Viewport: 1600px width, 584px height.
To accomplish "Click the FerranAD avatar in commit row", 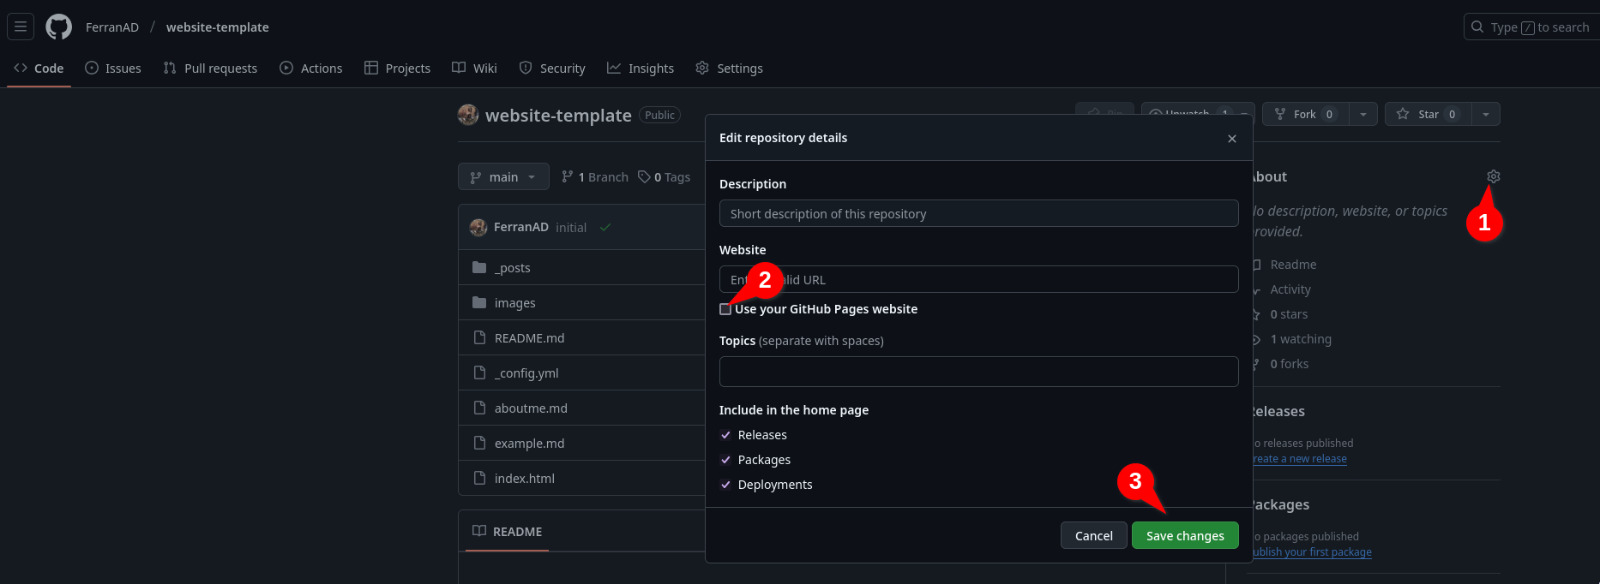I will point(479,228).
